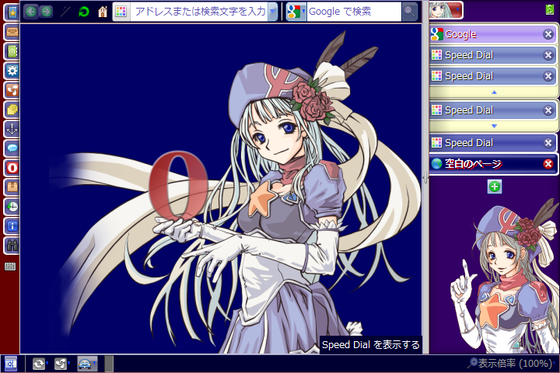Expand the tab stack with the down arrow bar
The image size is (560, 373).
494,126
